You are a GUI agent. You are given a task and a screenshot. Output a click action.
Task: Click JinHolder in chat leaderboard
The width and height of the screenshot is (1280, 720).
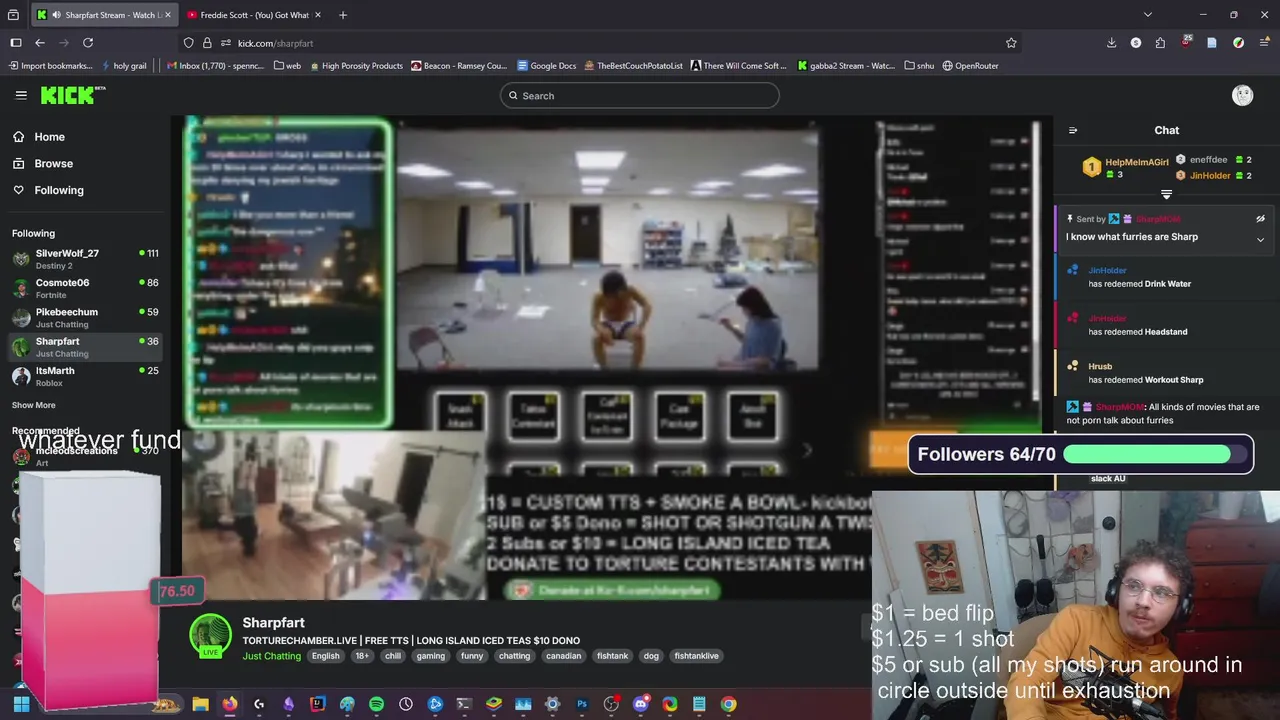pos(1210,175)
